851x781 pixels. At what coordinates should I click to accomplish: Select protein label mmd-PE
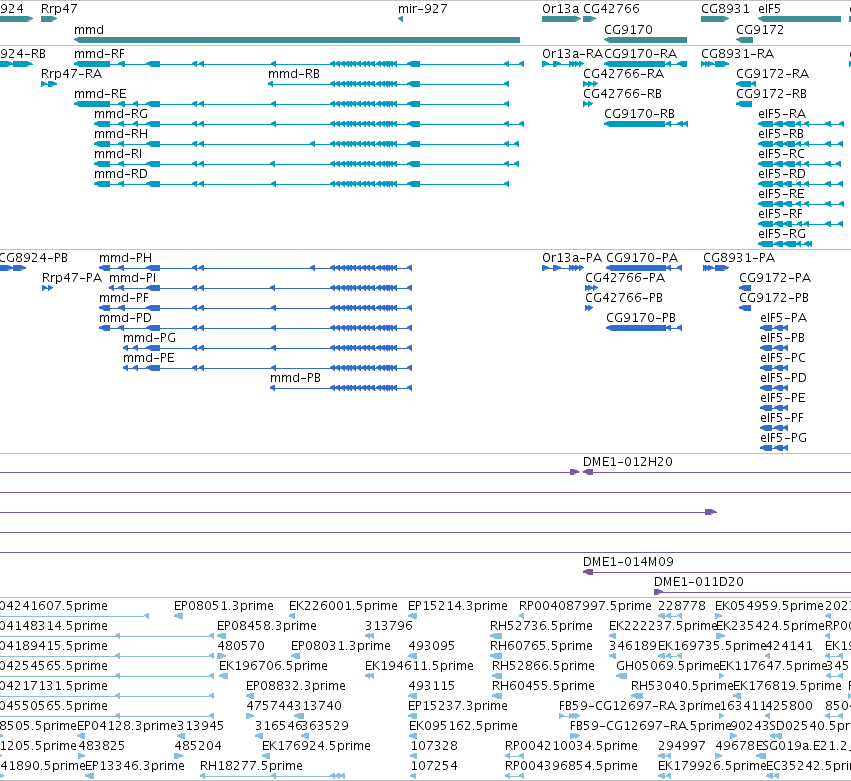click(x=149, y=358)
